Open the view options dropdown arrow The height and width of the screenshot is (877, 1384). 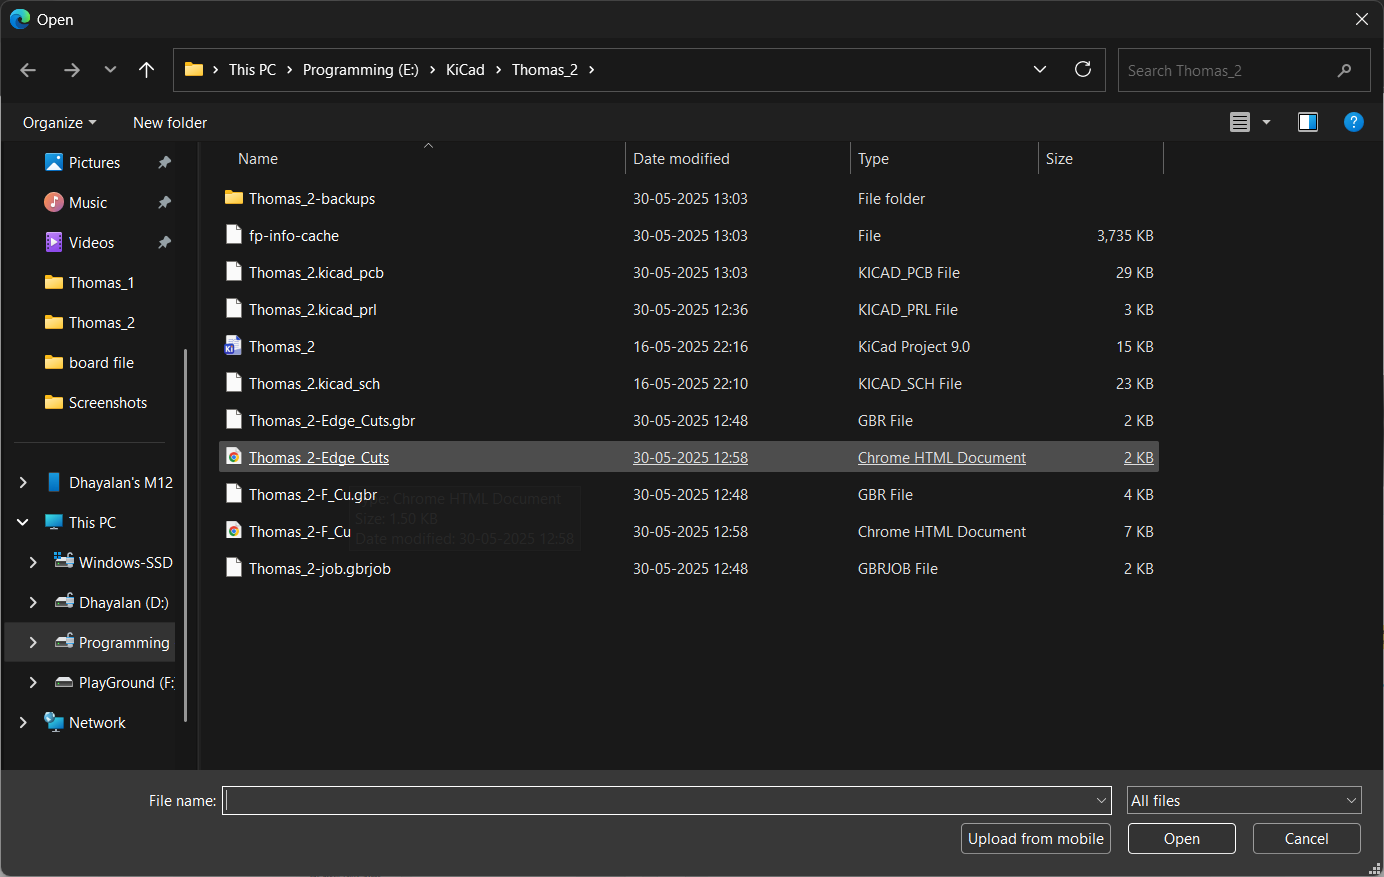click(1266, 122)
